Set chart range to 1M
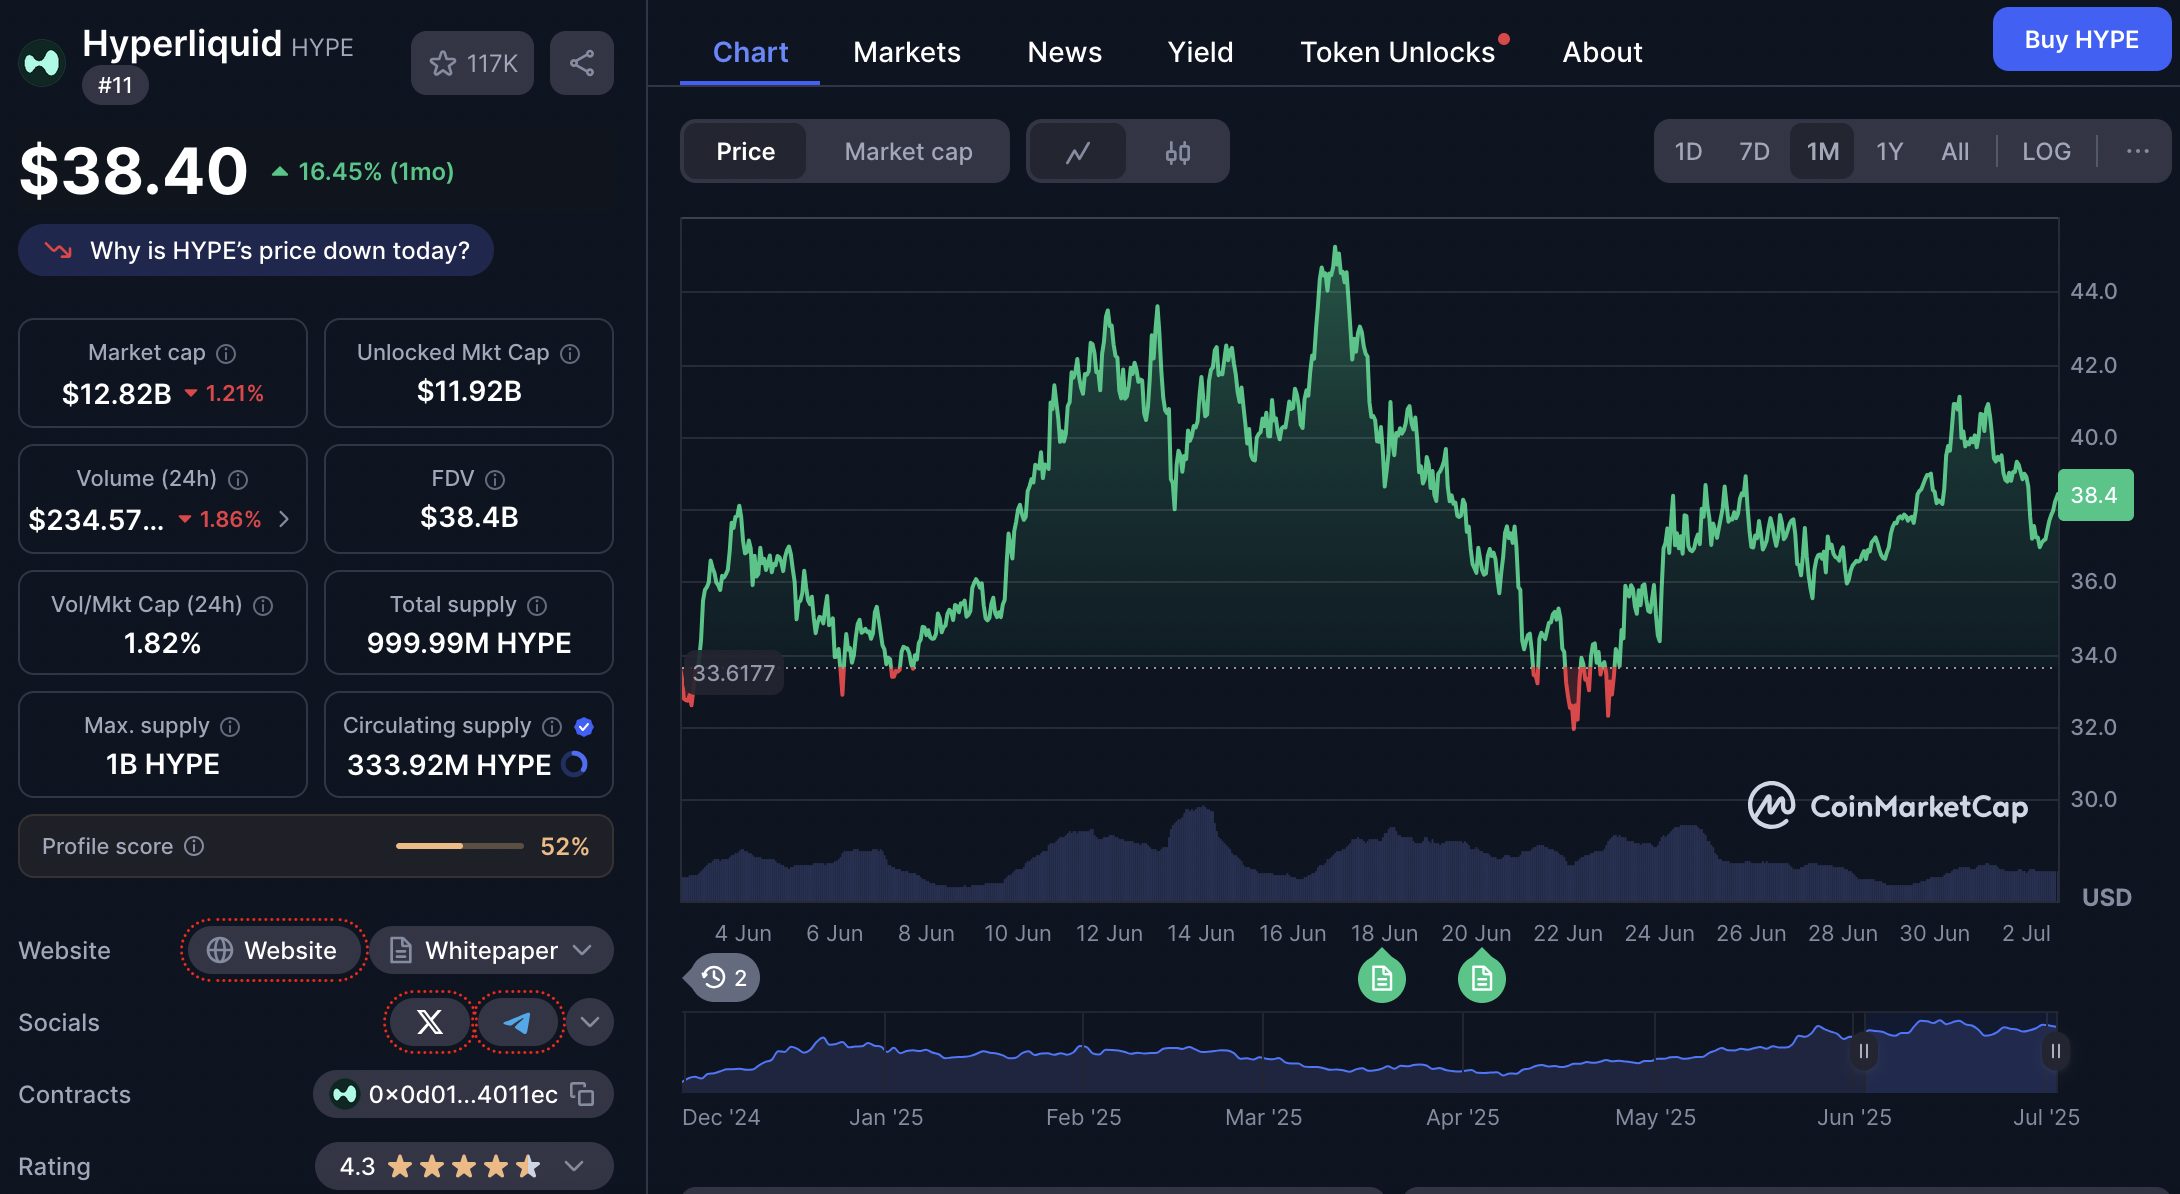Screen dimensions: 2180x1194 pos(1822,151)
